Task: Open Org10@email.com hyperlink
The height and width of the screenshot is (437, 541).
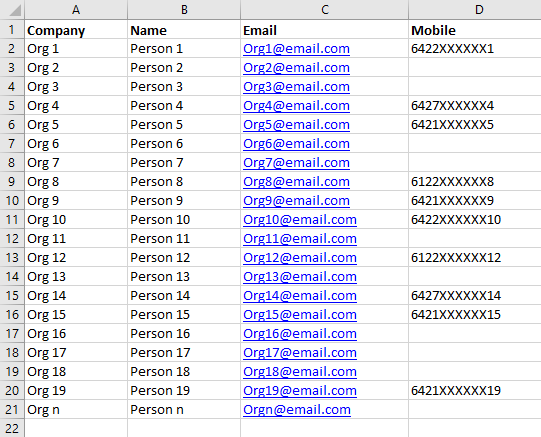Action: coord(300,220)
